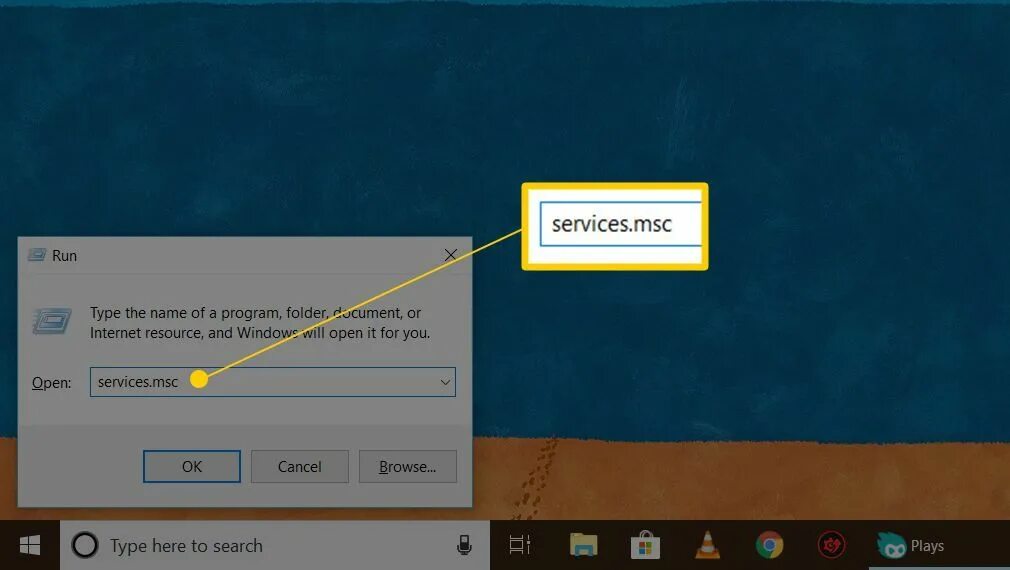Viewport: 1010px width, 570px height.
Task: Click the dialog text "Type the name of a program"
Action: (x=186, y=313)
